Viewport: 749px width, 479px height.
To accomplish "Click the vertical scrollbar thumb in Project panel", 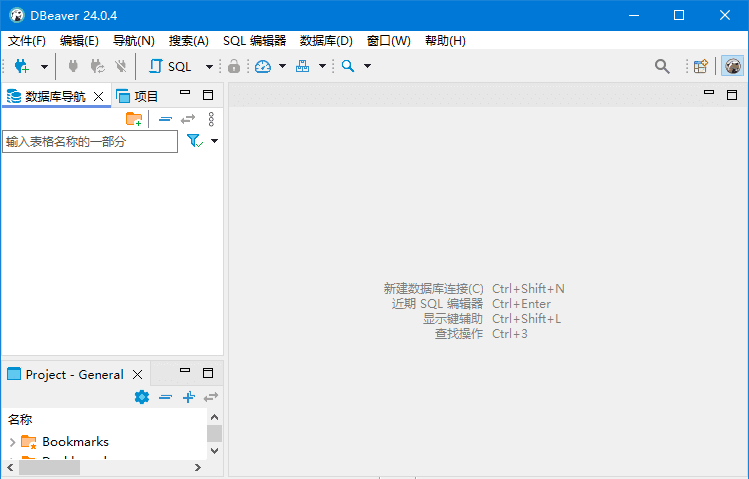I will point(214,433).
